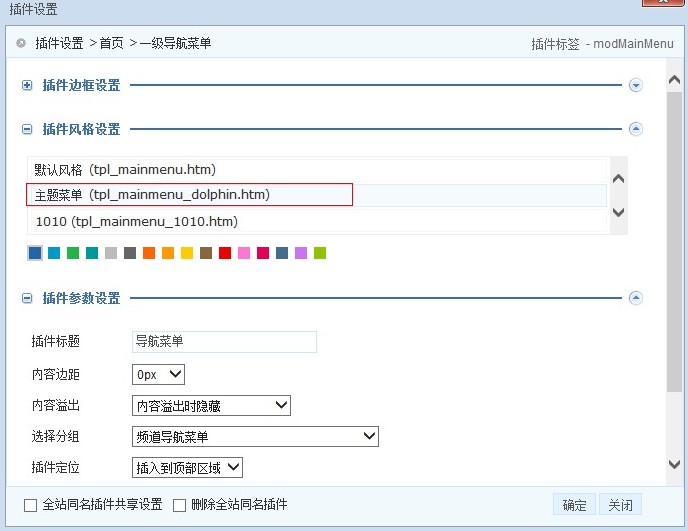Click the 关闭 button
The image size is (688, 531).
pyautogui.click(x=620, y=505)
